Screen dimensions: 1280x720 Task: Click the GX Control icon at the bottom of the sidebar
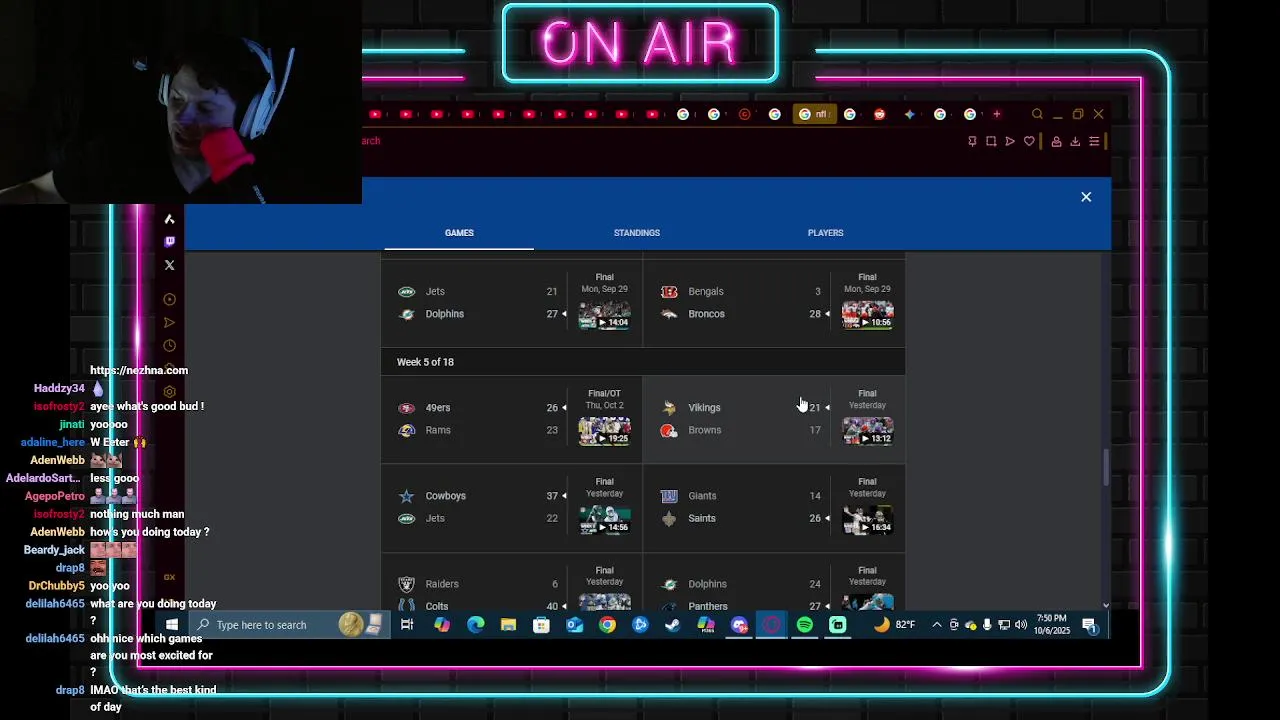pos(169,577)
